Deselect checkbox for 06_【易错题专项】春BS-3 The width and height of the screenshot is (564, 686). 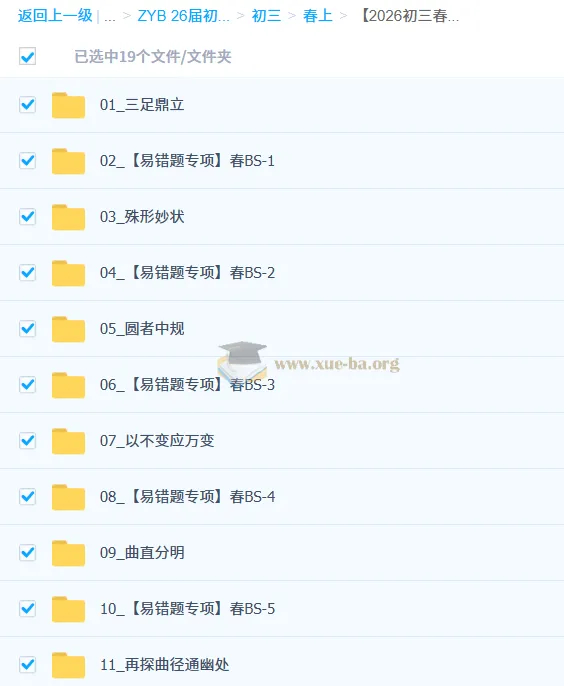pos(28,385)
